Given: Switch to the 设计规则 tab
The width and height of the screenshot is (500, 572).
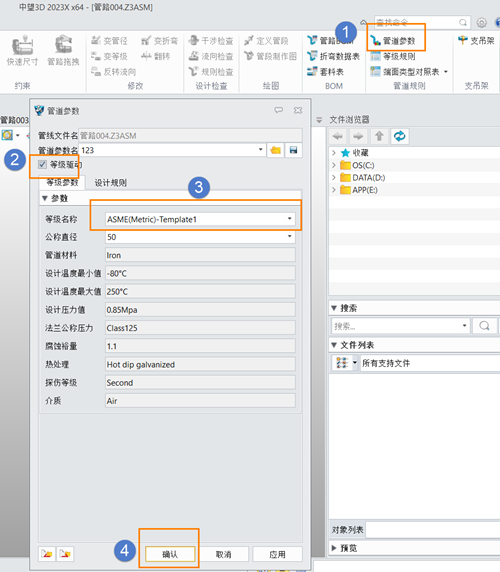Looking at the screenshot, I should click(x=111, y=182).
